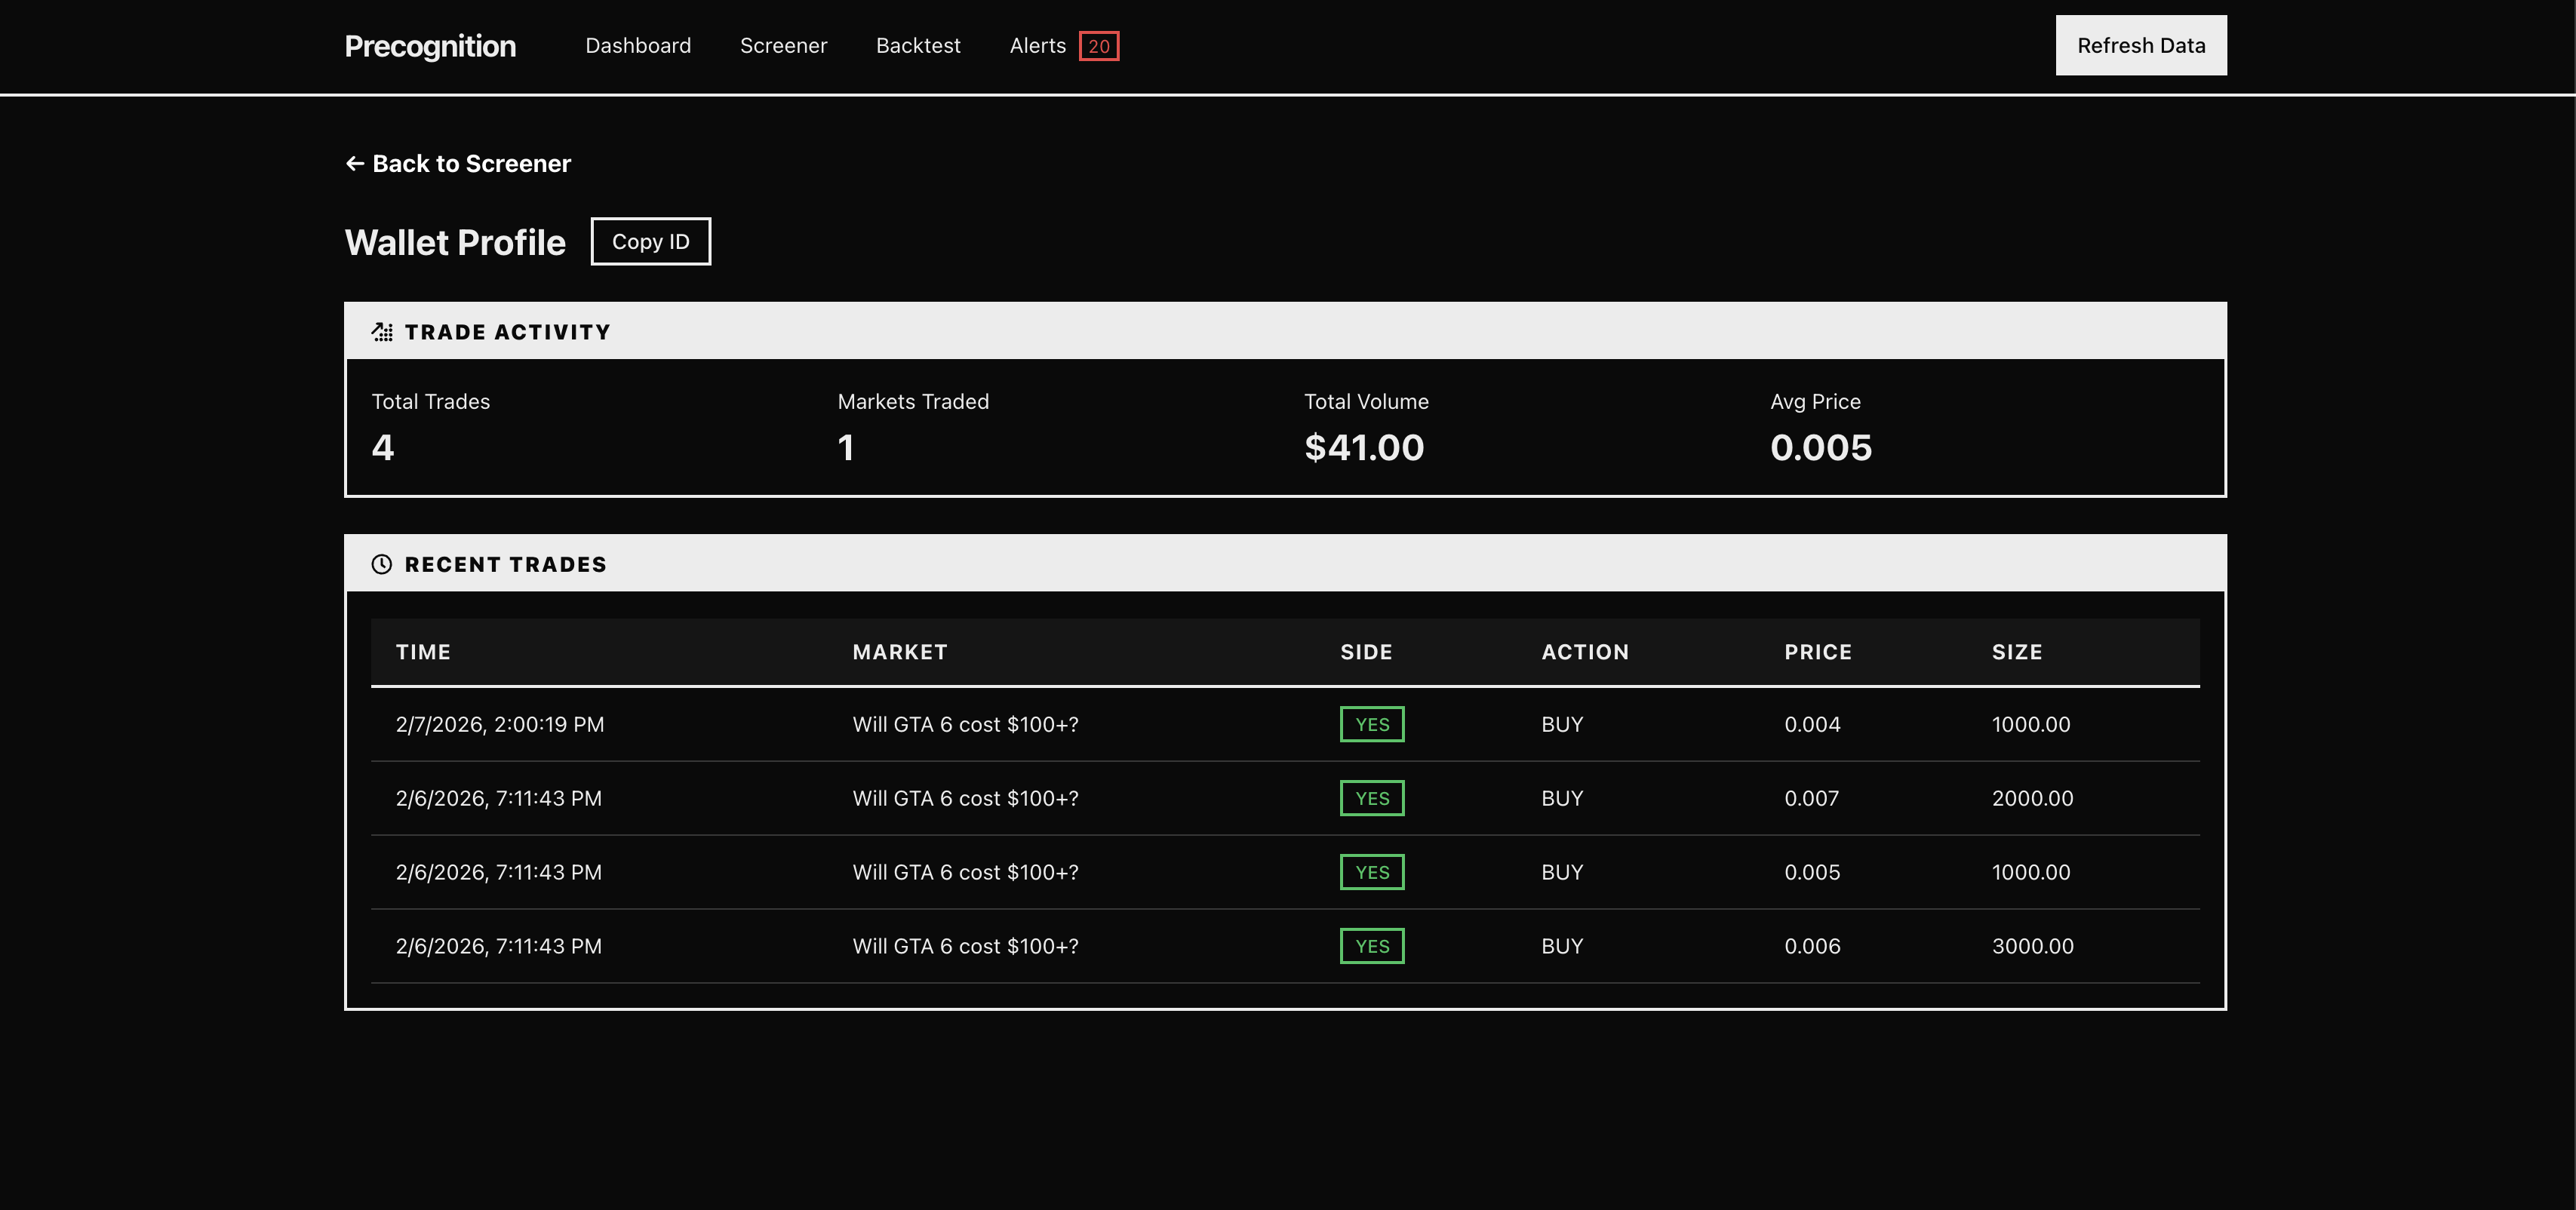Viewport: 2576px width, 1210px height.
Task: Go to the Screener page
Action: point(783,46)
